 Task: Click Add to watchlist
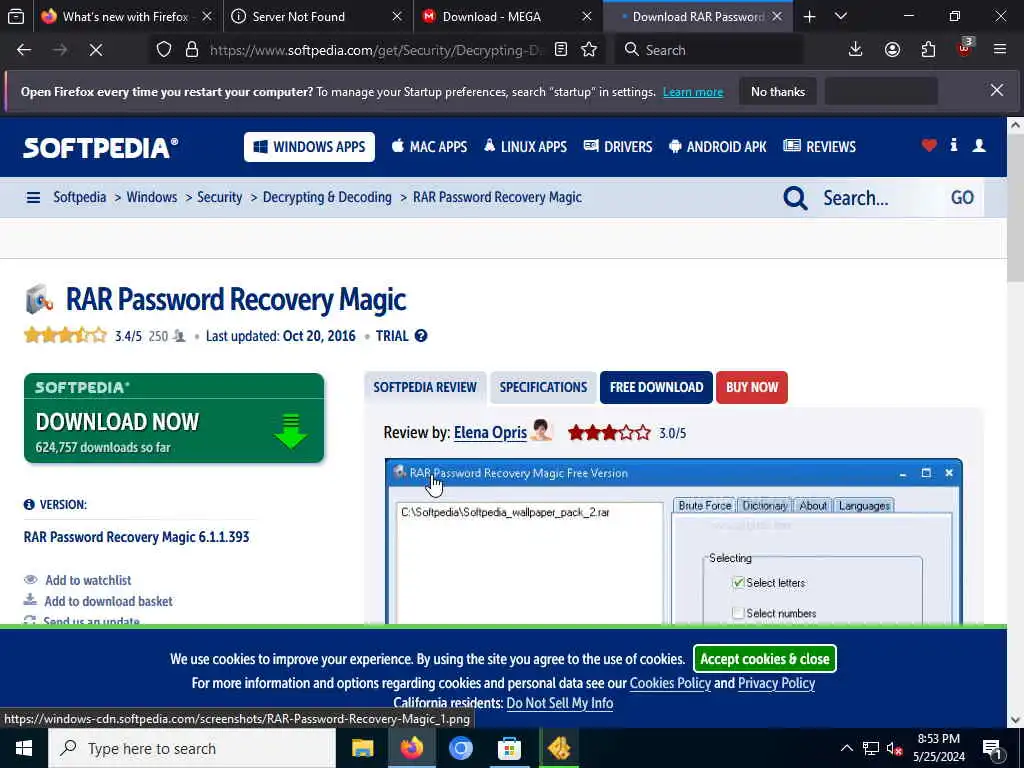(x=88, y=580)
